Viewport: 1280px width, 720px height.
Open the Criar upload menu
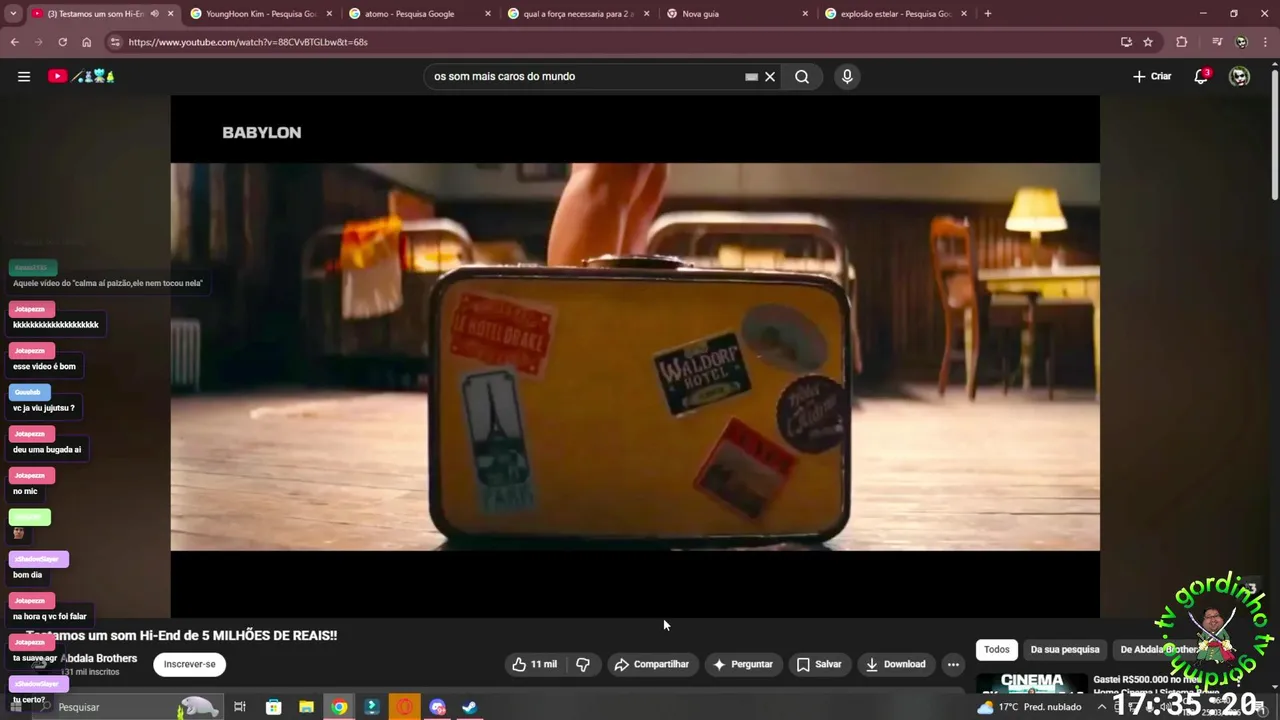click(x=1152, y=76)
